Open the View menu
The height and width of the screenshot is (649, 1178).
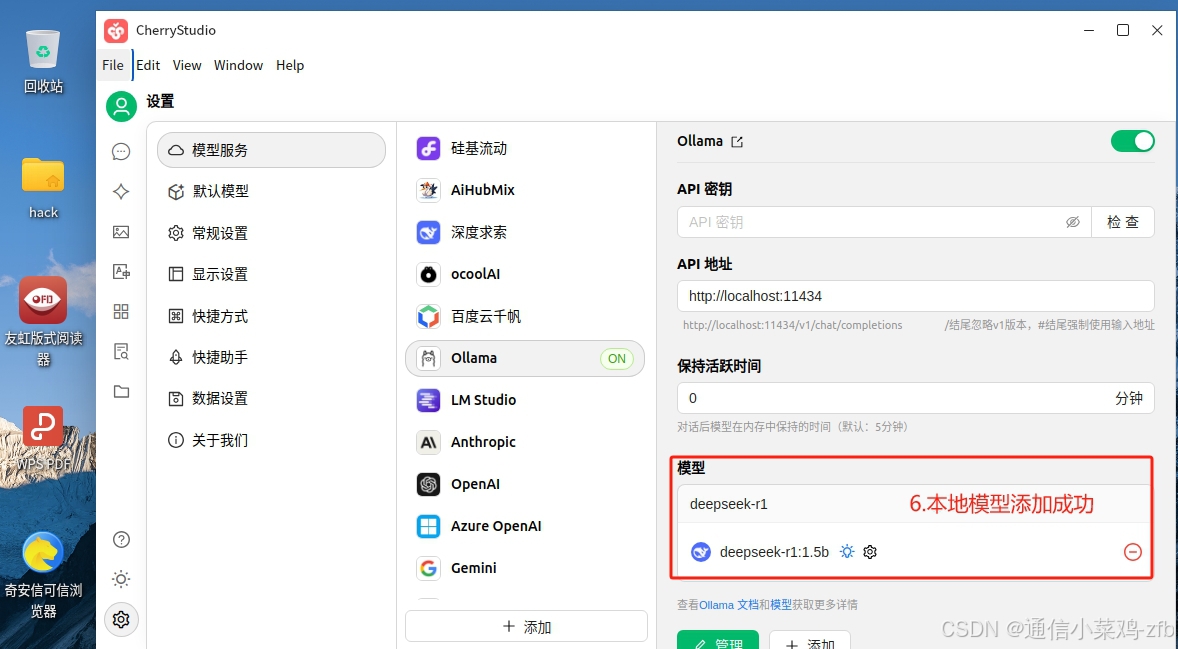pos(187,65)
